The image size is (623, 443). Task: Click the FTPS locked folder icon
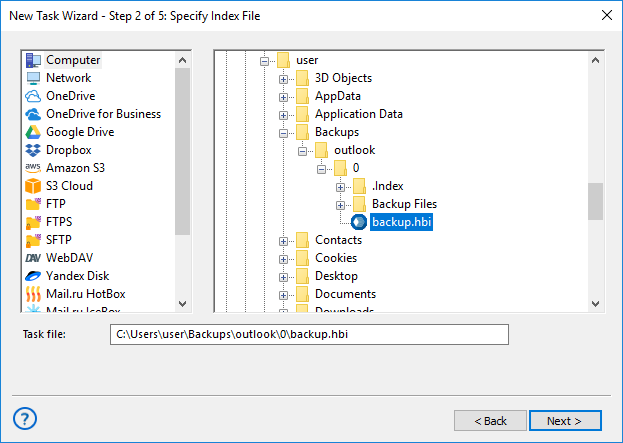pyautogui.click(x=33, y=222)
